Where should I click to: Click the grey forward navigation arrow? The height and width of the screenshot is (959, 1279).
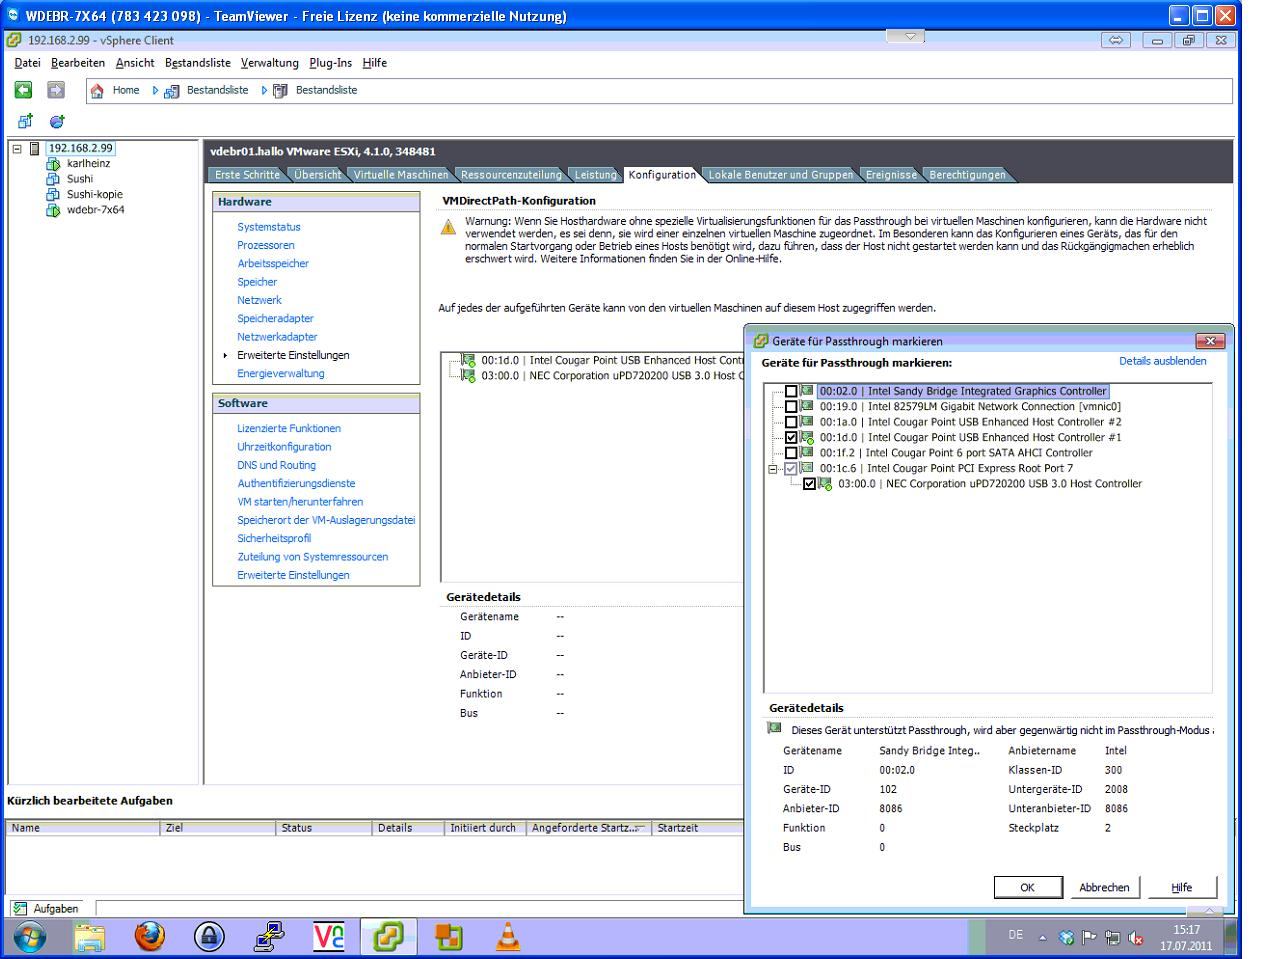(x=56, y=90)
